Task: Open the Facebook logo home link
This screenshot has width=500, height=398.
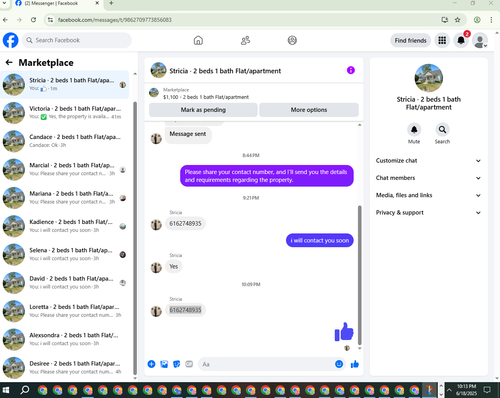Action: point(11,40)
